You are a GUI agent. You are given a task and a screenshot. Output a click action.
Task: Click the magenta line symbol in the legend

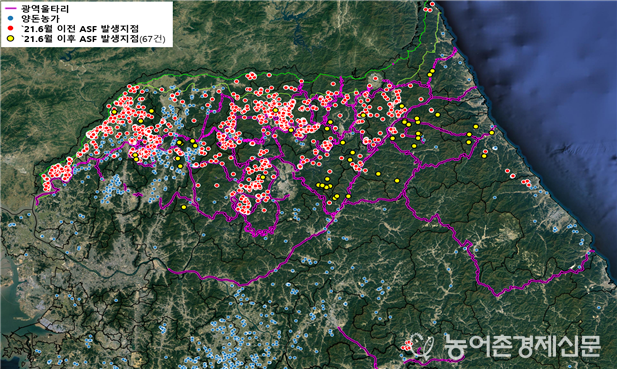click(11, 9)
